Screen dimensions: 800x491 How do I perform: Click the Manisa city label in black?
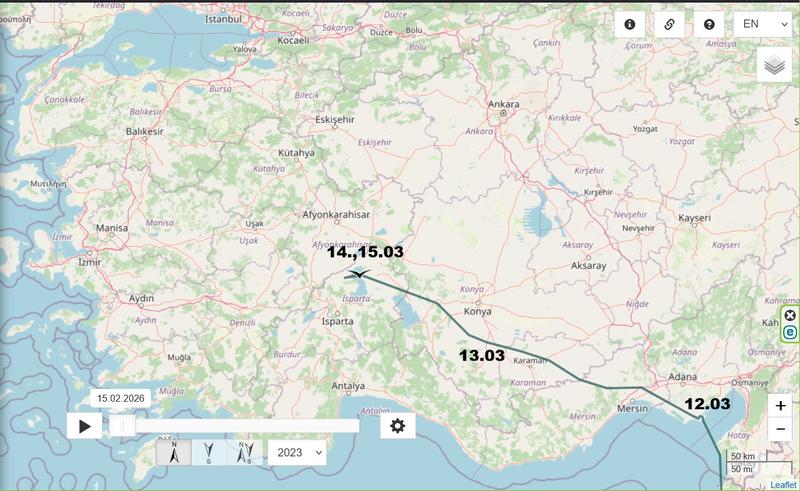pos(112,228)
